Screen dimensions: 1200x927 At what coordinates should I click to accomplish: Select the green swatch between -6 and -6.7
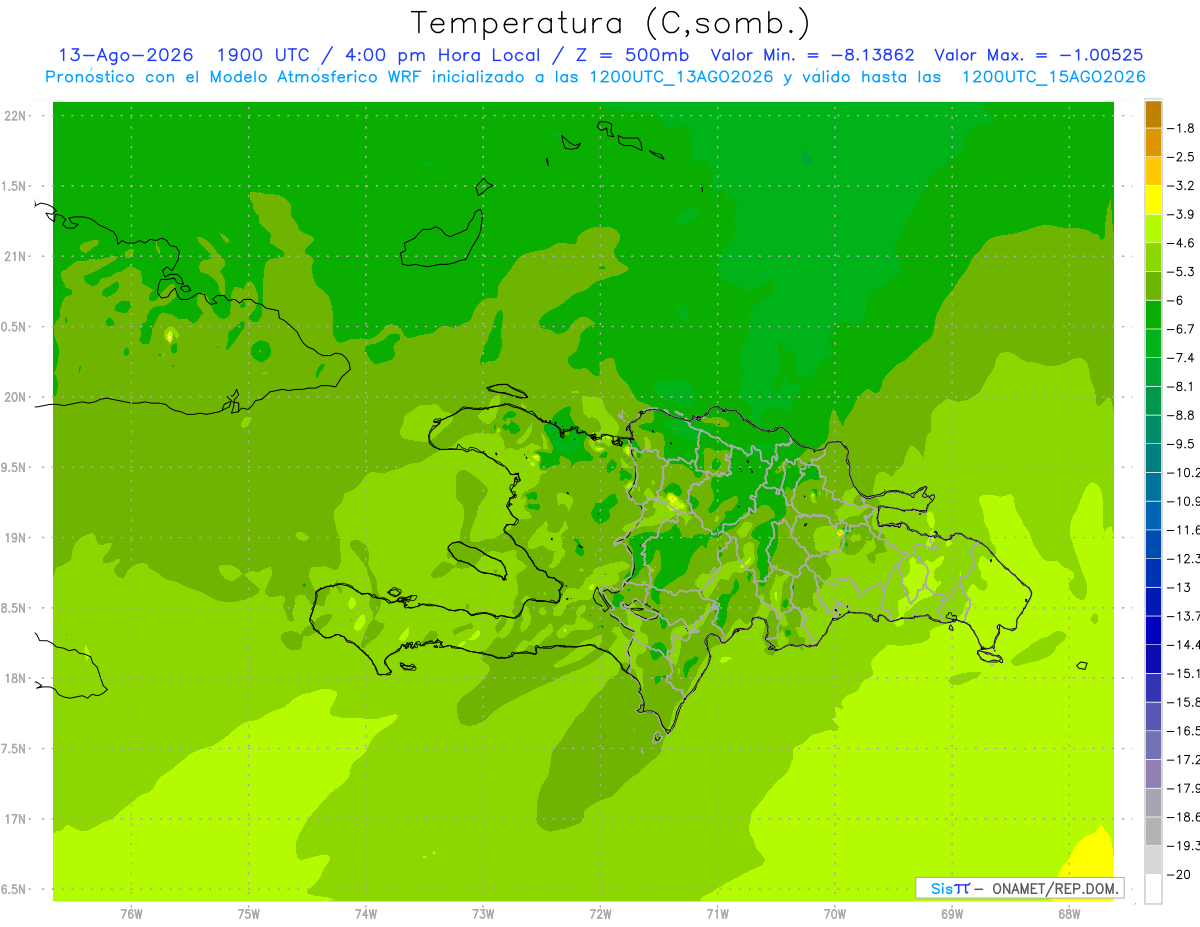(1153, 315)
